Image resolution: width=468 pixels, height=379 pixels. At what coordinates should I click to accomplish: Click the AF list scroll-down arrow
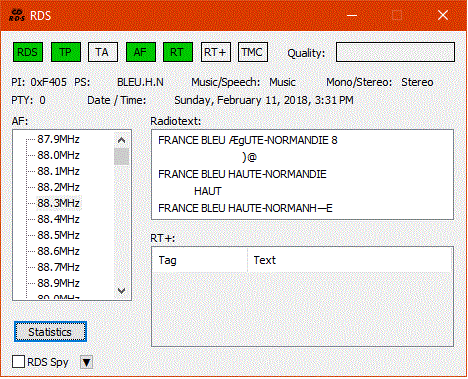tap(121, 291)
